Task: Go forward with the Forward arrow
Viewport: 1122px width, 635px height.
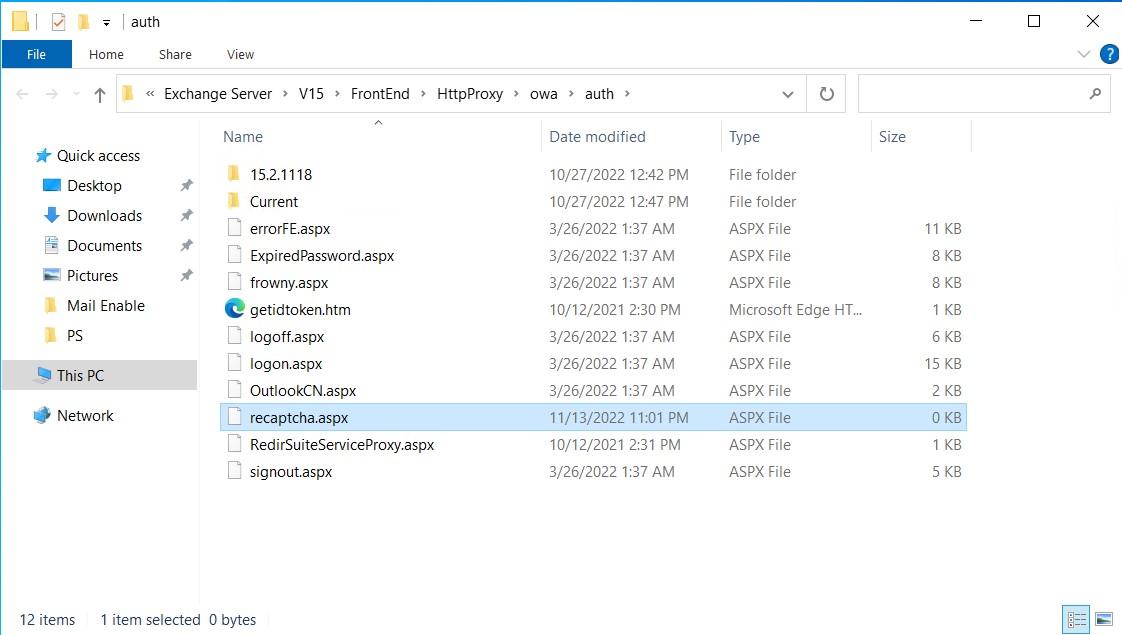Action: [52, 94]
